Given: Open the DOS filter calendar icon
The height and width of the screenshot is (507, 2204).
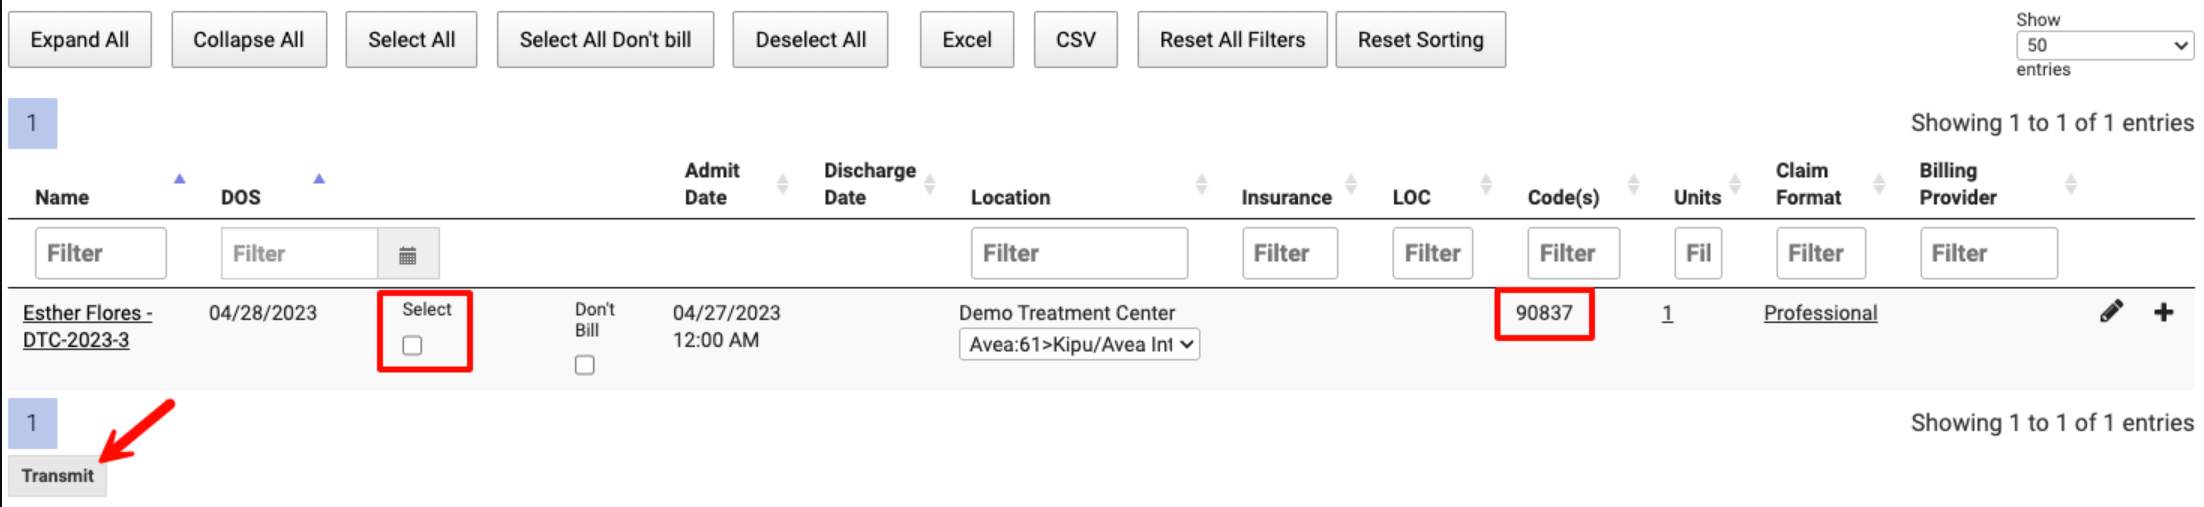Looking at the screenshot, I should pos(408,255).
